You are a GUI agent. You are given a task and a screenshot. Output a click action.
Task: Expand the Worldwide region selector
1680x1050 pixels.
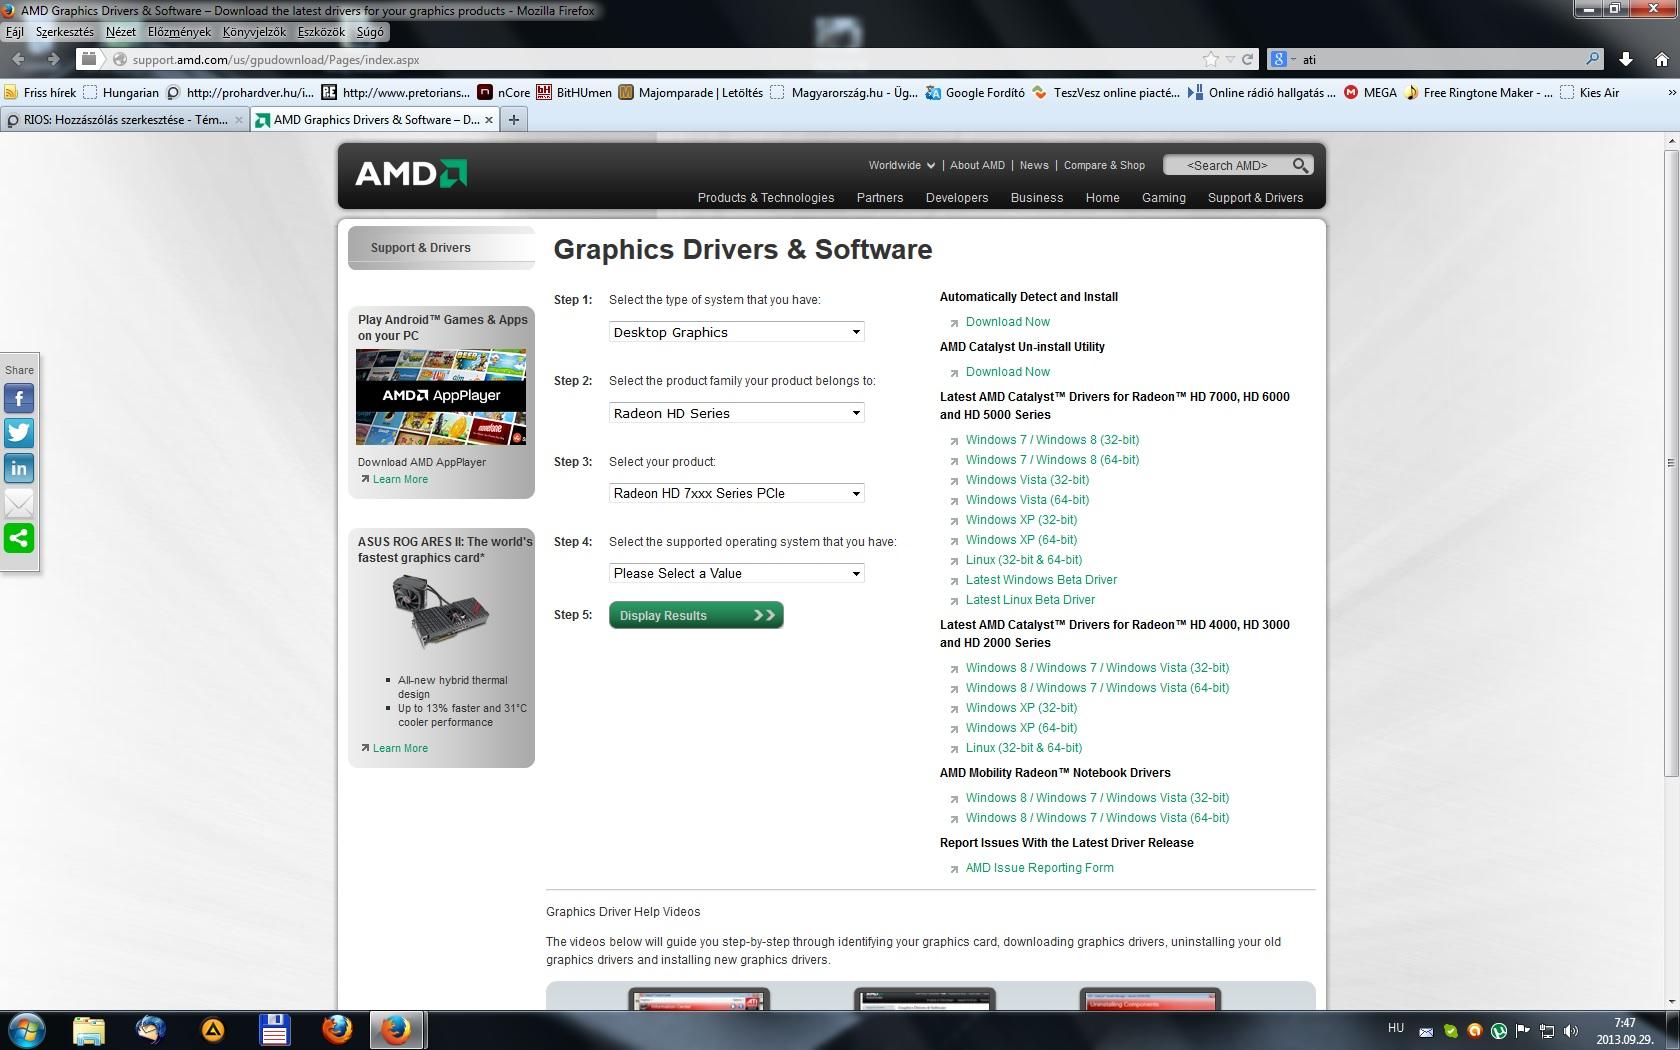pos(901,165)
